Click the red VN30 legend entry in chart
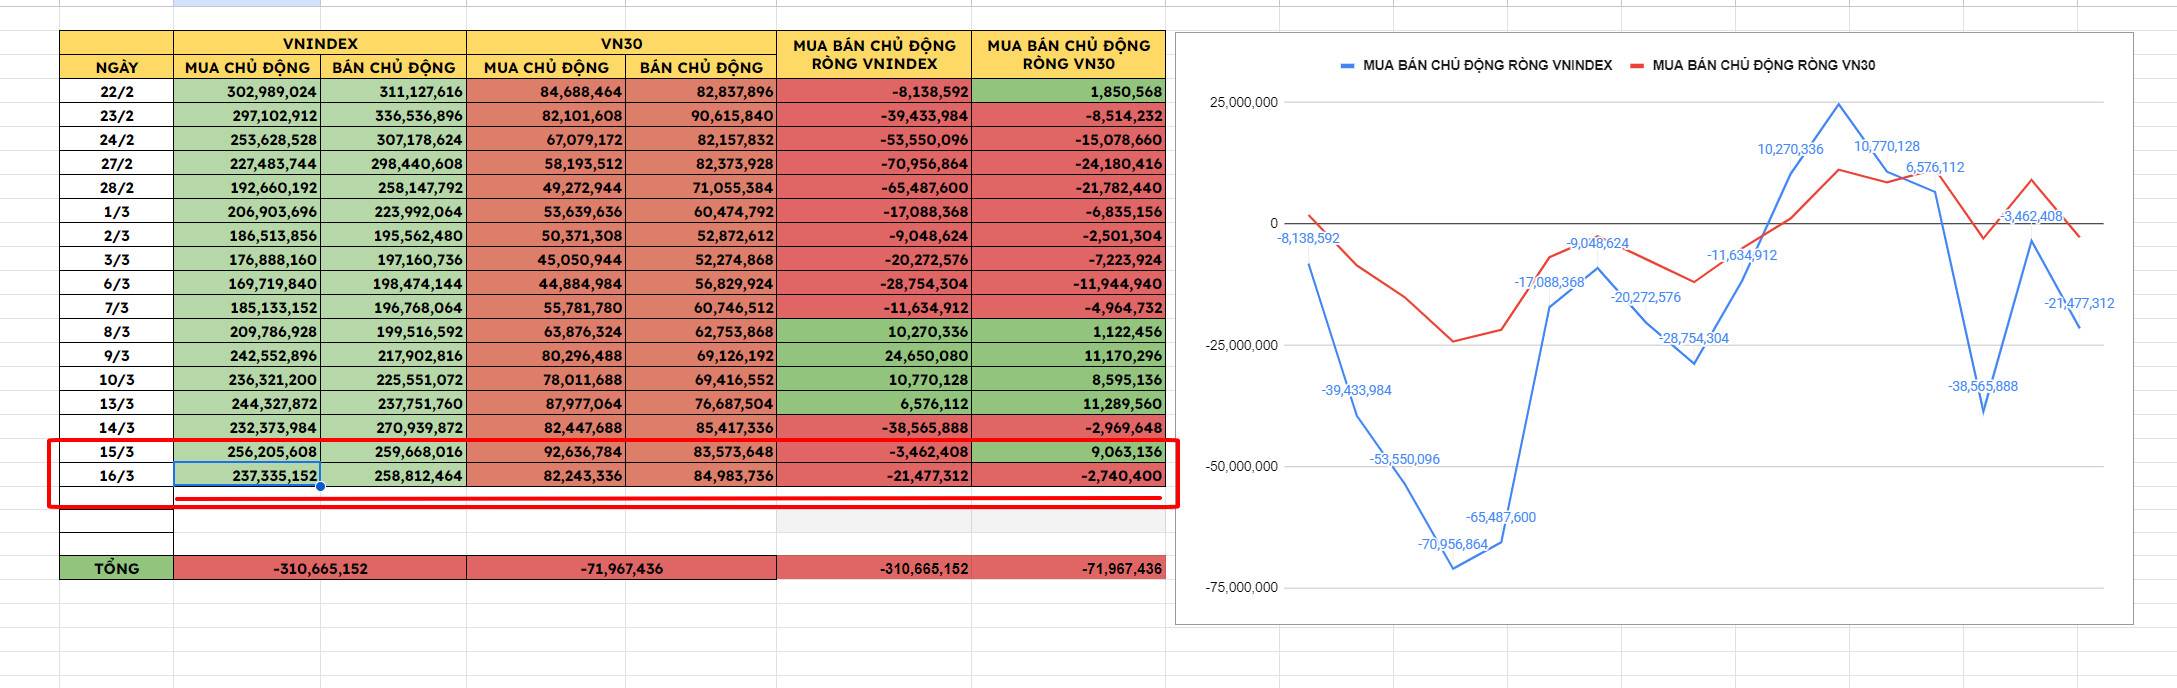Image resolution: width=2177 pixels, height=688 pixels. 1753,65
